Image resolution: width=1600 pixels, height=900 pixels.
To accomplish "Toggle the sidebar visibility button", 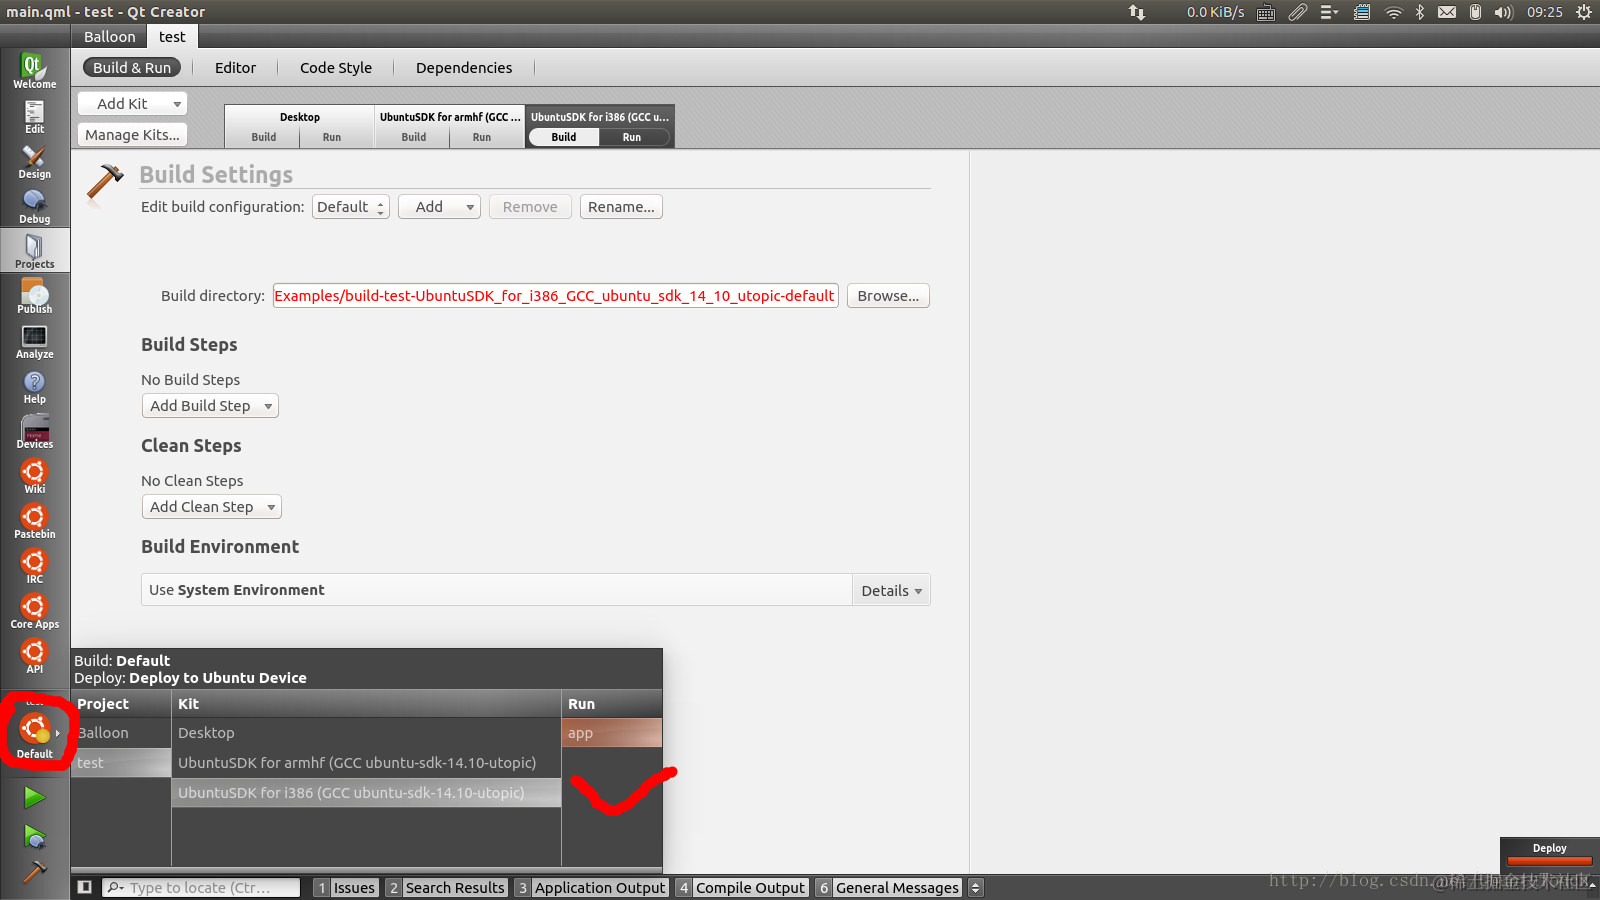I will (85, 887).
